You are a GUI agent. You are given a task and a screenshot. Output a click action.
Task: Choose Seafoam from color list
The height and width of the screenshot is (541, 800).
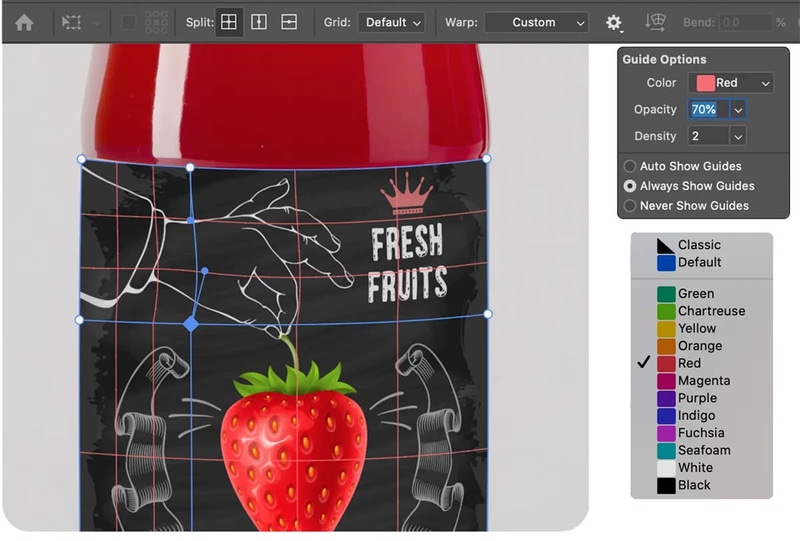[x=702, y=451]
